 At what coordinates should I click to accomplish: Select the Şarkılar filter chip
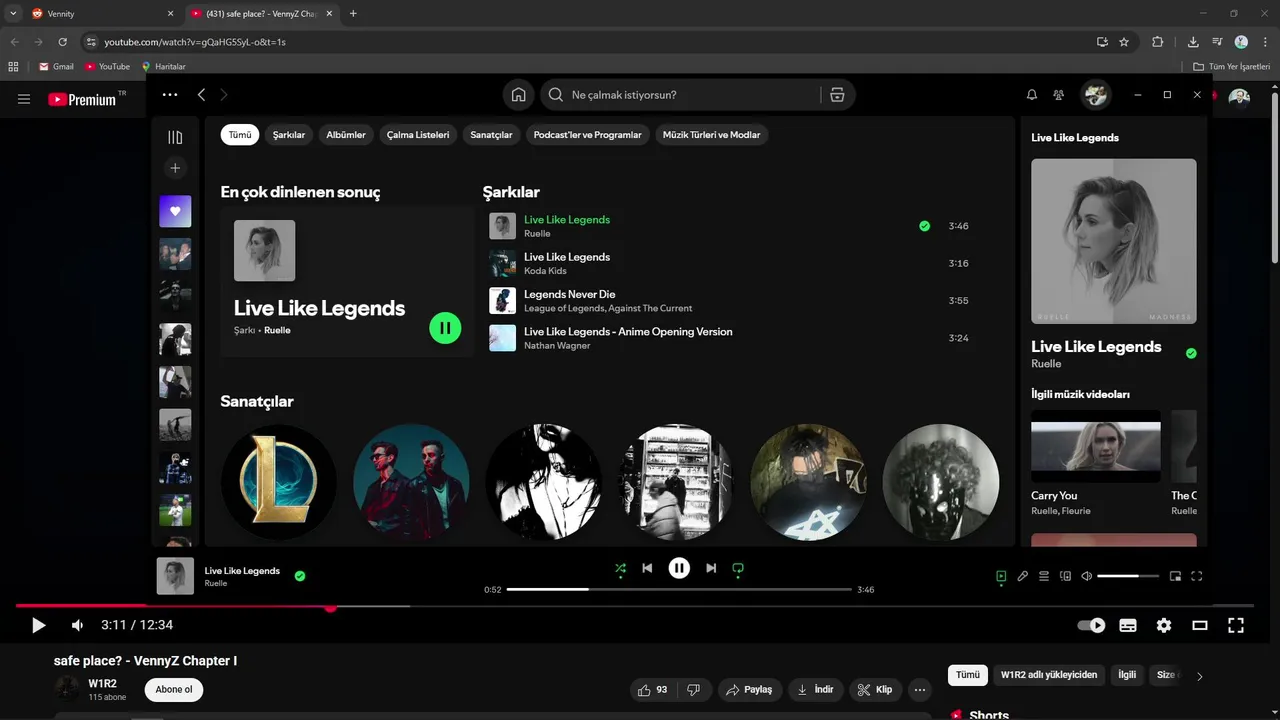[x=289, y=135]
